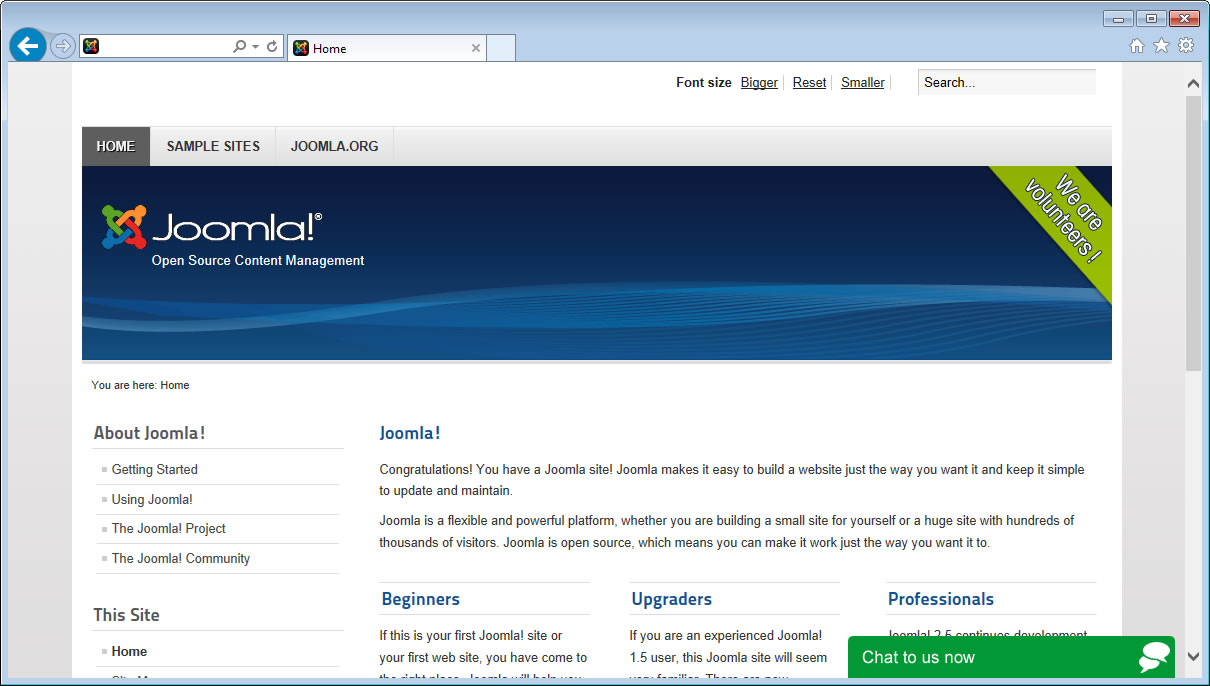Click the You are here: Home breadcrumb
This screenshot has height=686, width=1210.
(140, 385)
